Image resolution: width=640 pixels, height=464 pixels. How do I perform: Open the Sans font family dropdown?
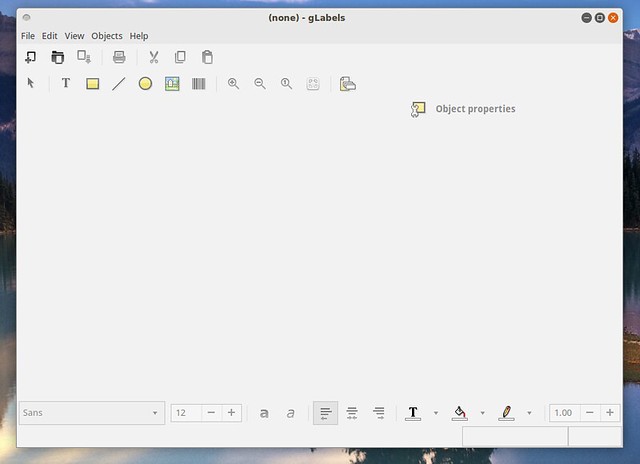91,413
